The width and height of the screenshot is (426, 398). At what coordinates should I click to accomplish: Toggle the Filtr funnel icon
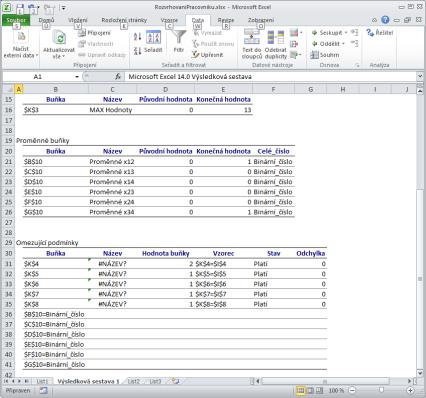click(179, 37)
